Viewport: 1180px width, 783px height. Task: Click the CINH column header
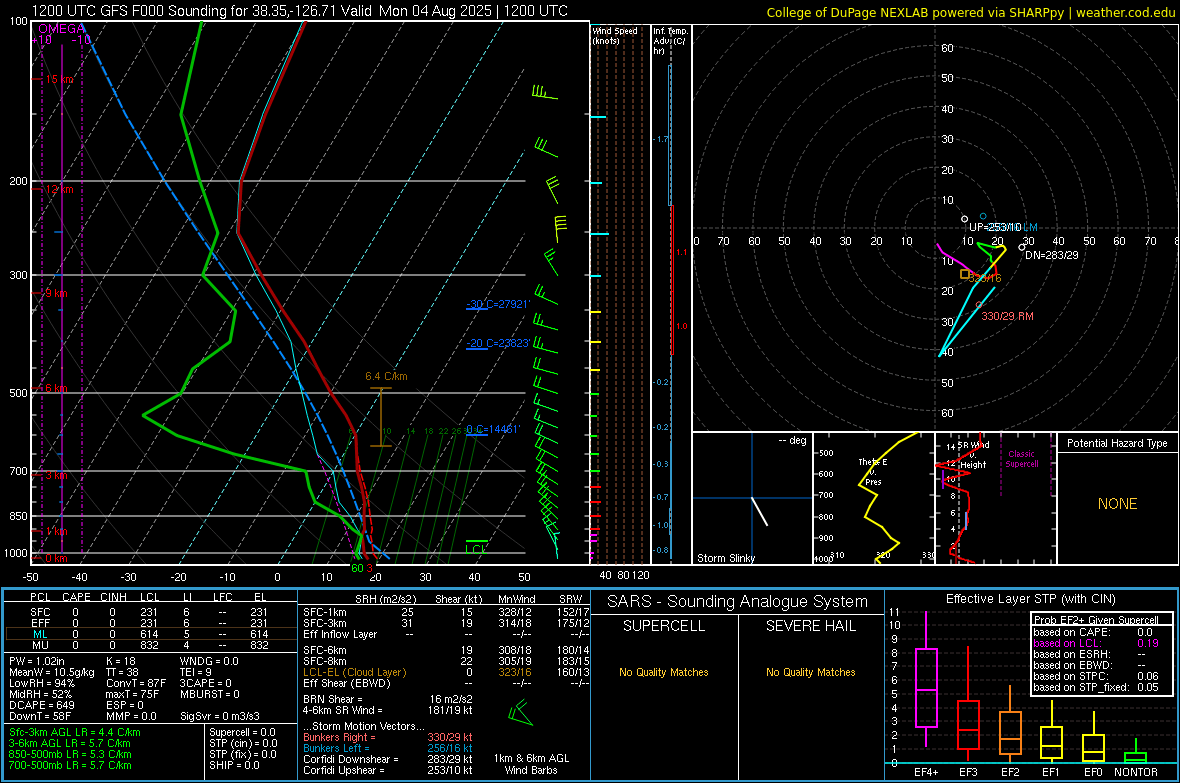tap(114, 597)
